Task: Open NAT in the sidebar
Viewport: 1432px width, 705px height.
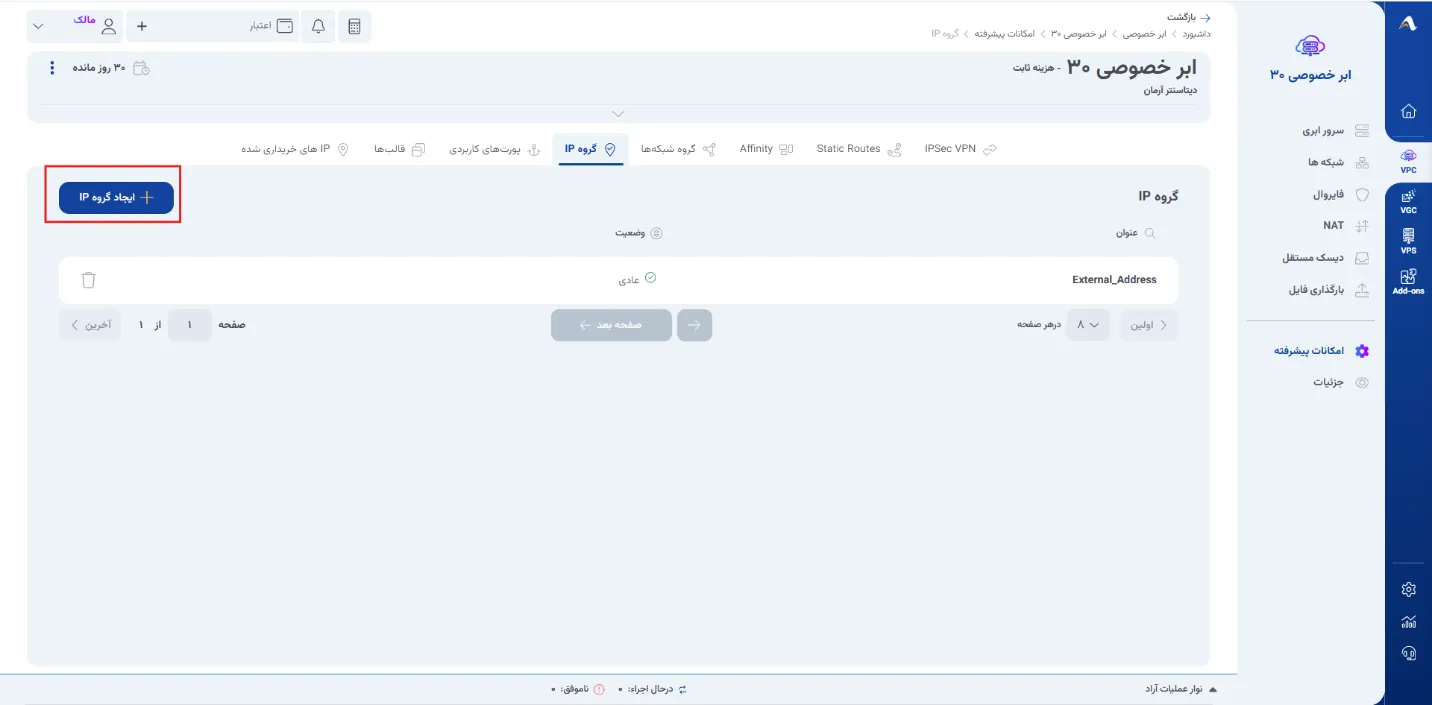Action: pyautogui.click(x=1345, y=226)
